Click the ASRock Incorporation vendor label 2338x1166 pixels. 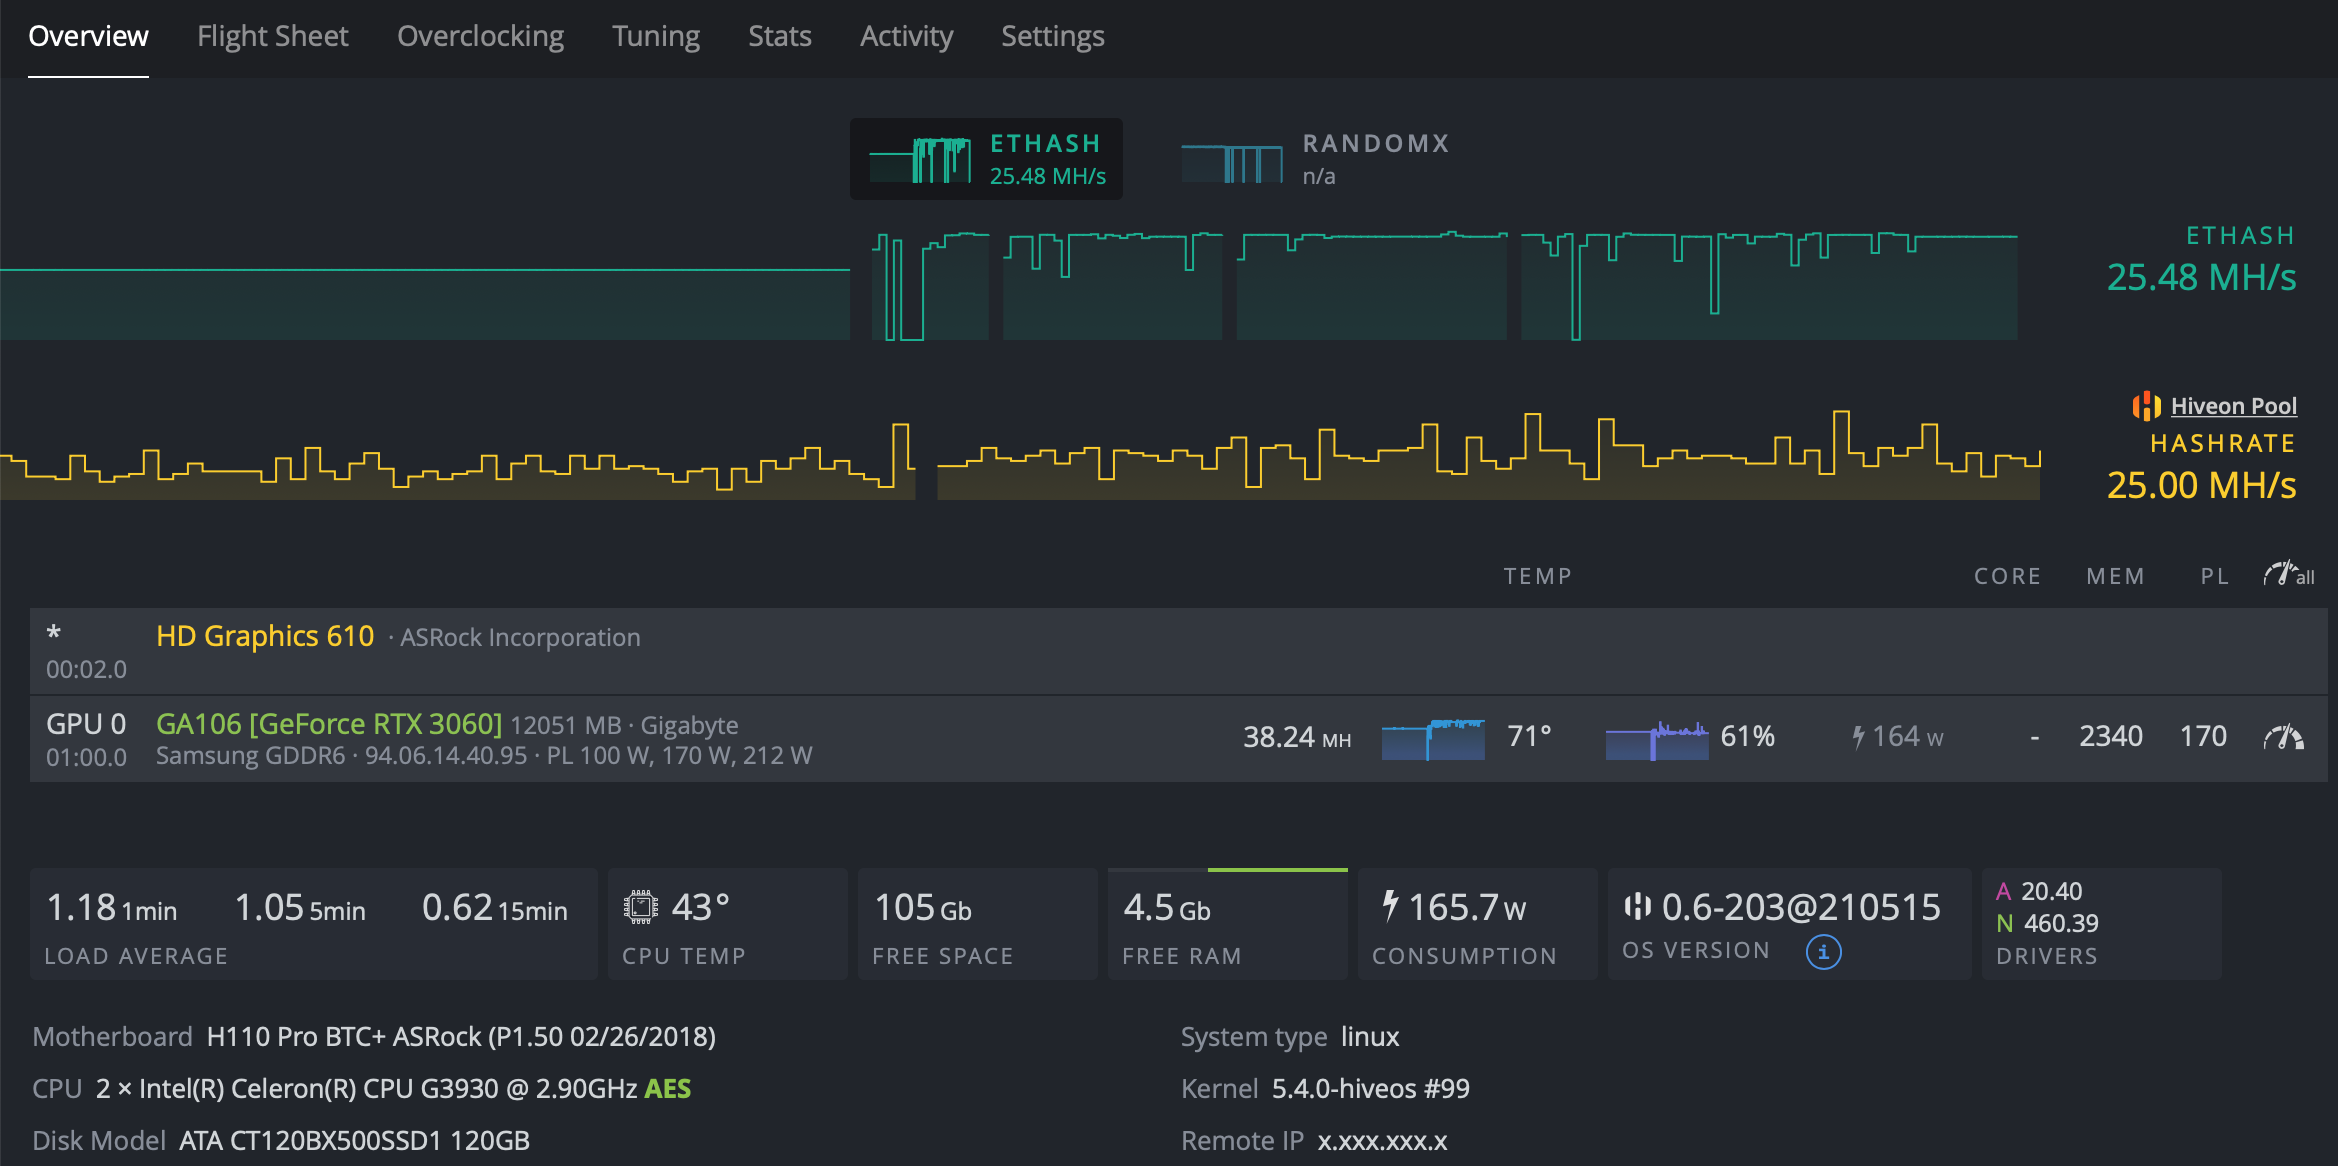(x=520, y=638)
